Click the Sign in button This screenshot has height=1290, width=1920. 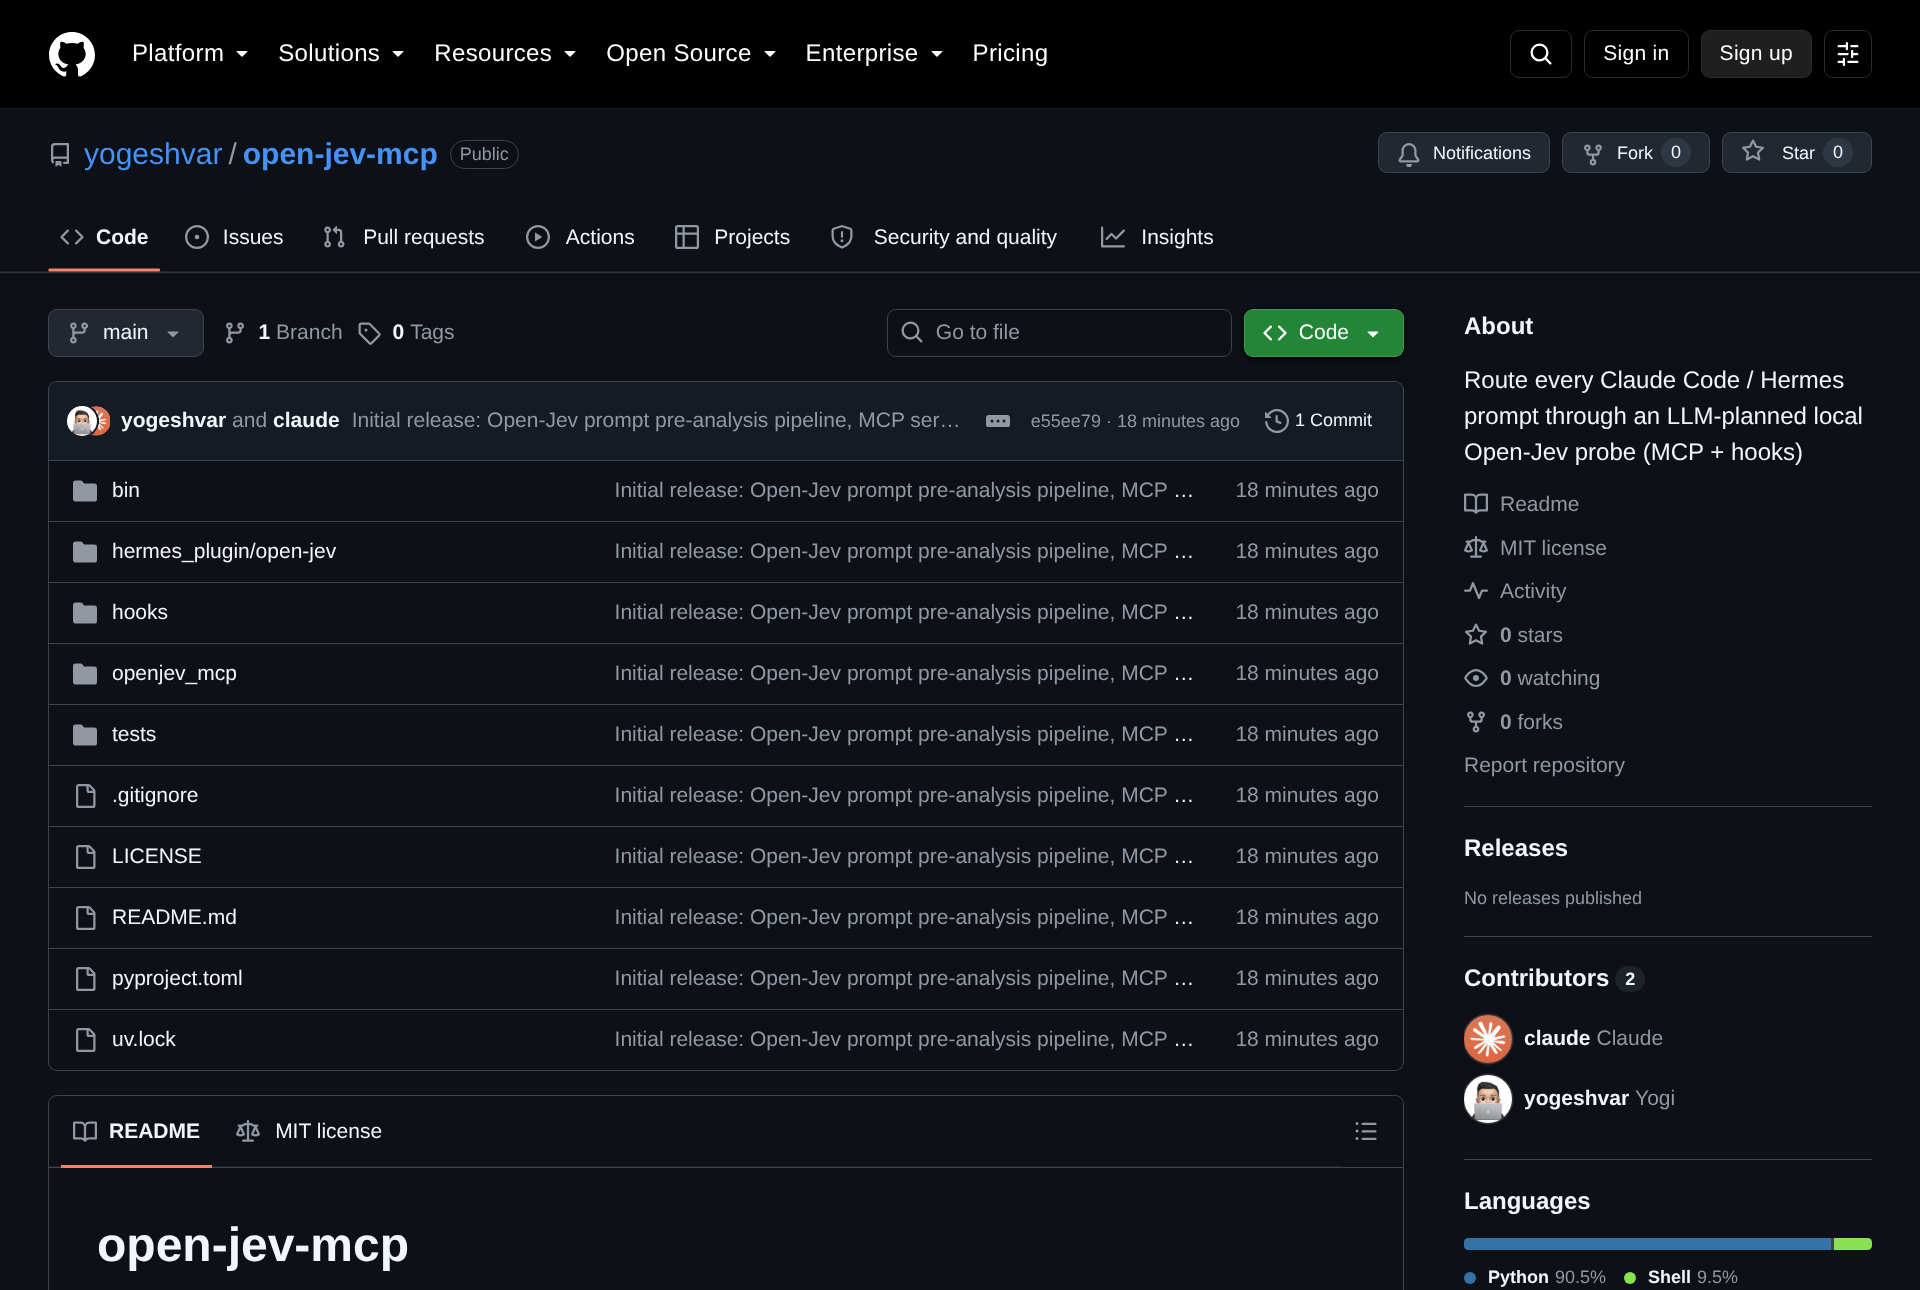tap(1636, 54)
